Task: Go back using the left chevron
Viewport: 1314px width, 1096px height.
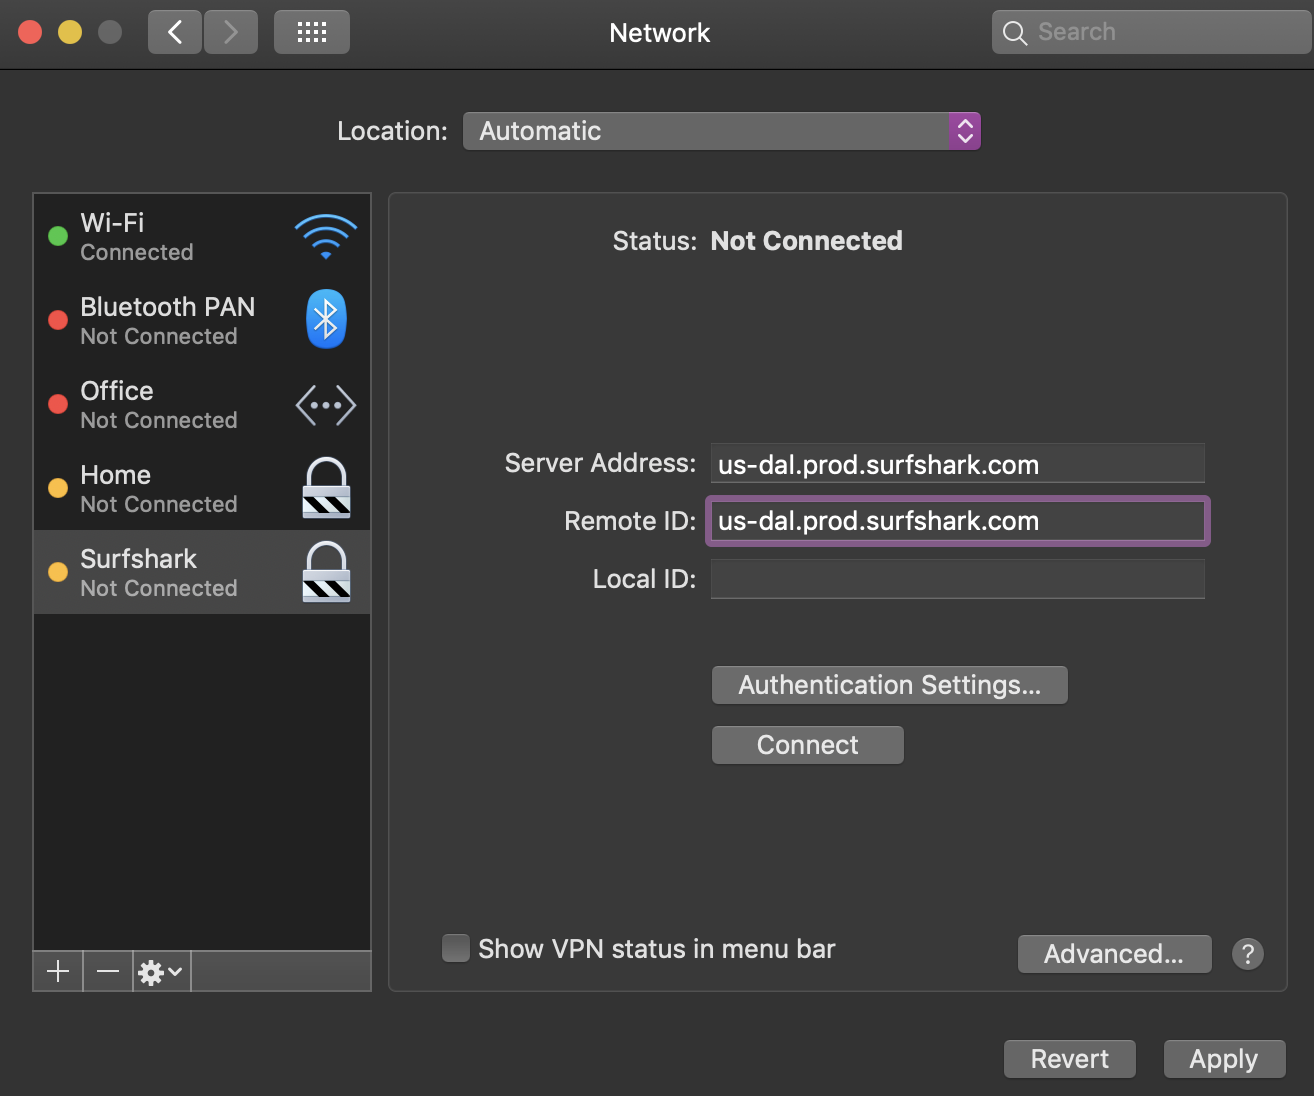Action: click(175, 32)
